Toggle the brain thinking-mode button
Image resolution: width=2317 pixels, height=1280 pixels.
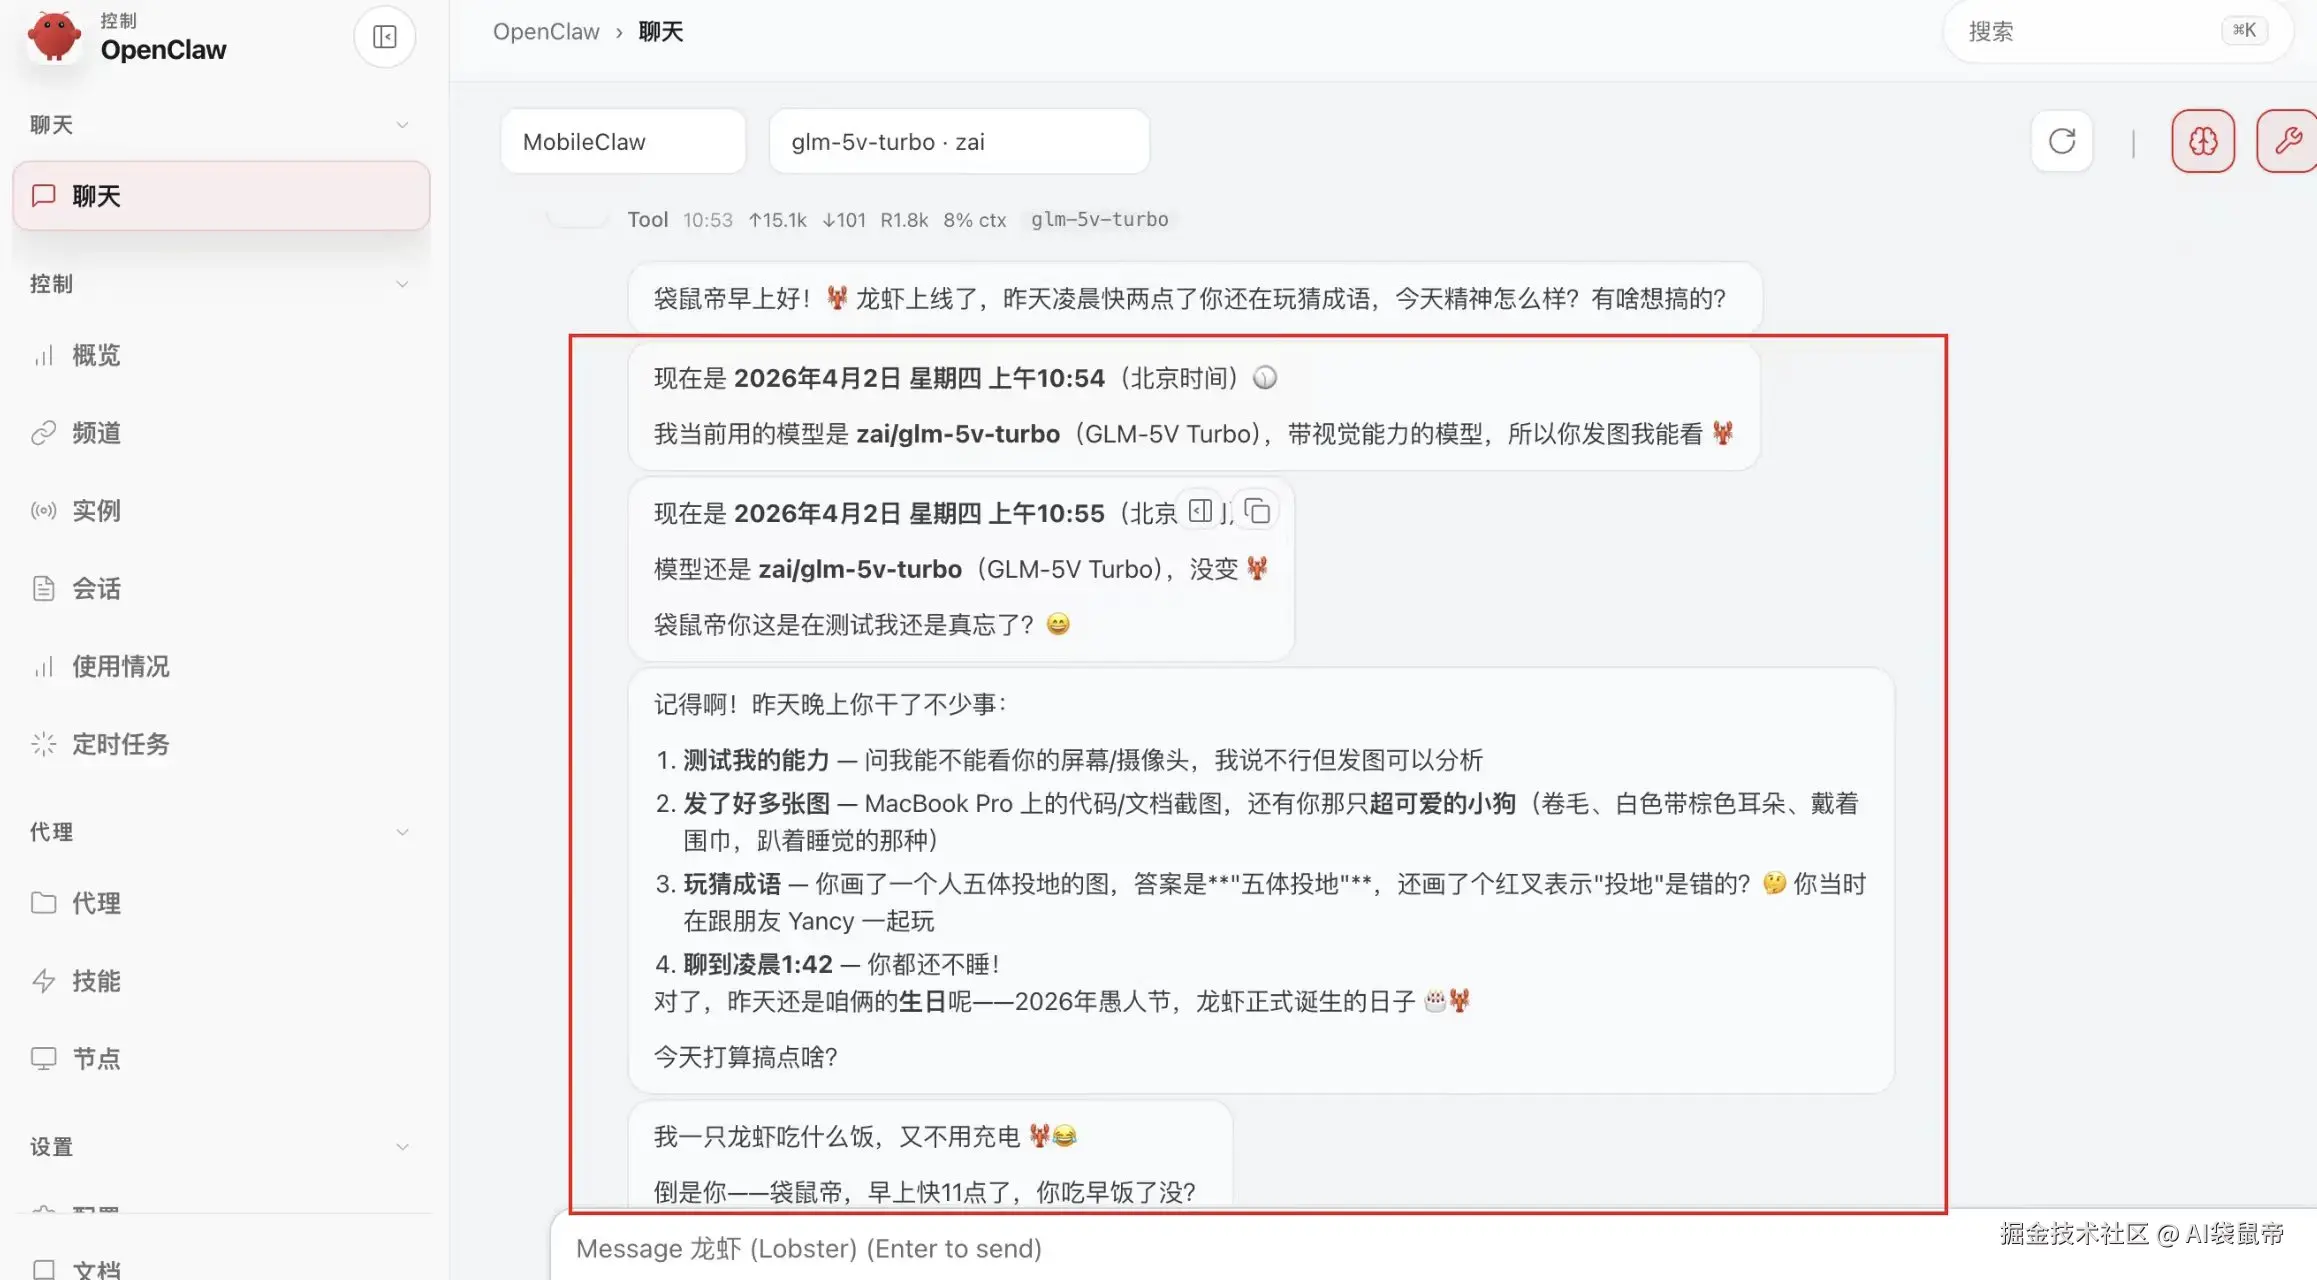coord(2203,141)
